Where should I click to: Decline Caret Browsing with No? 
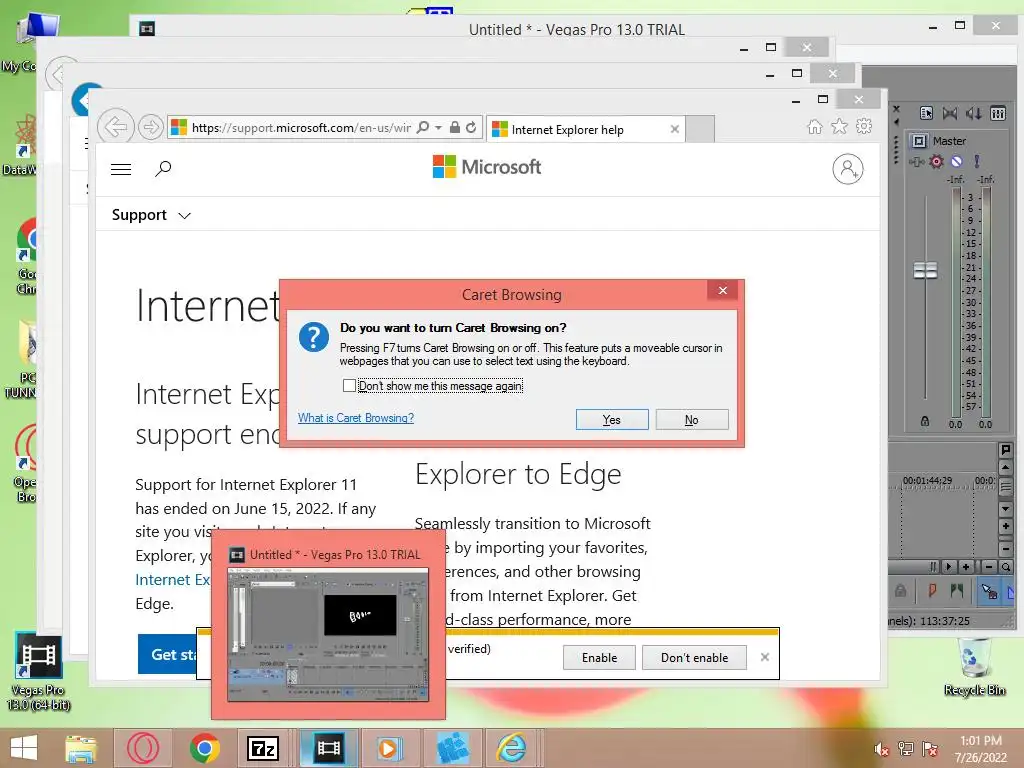pos(692,420)
